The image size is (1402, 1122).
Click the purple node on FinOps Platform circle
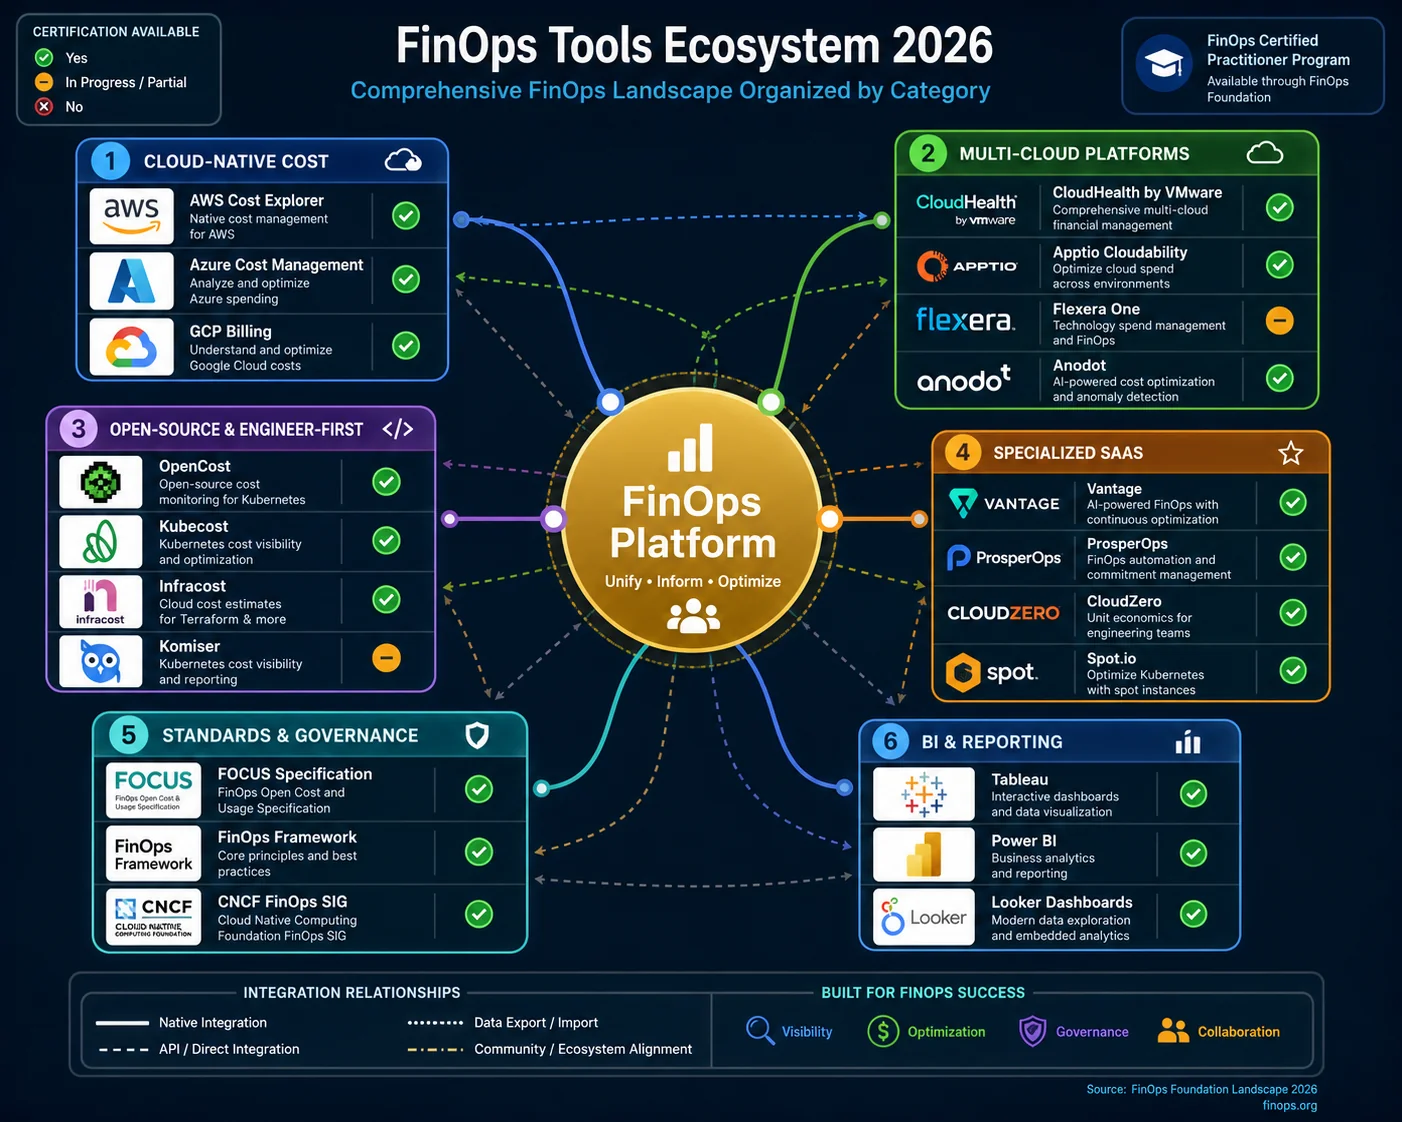click(x=553, y=519)
